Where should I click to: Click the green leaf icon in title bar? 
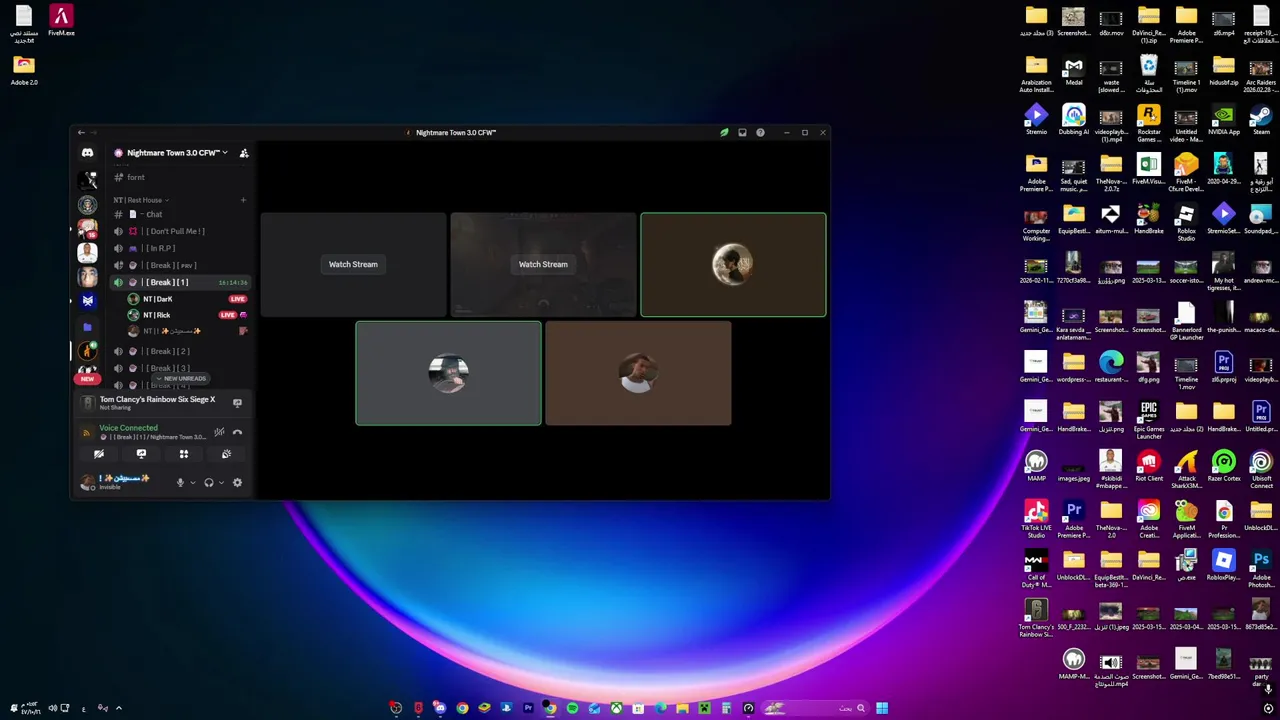click(x=724, y=132)
